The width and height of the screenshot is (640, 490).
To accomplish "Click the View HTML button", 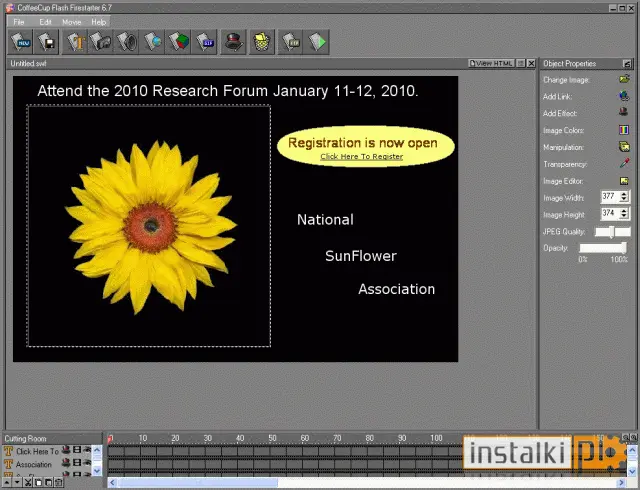I will tap(491, 63).
